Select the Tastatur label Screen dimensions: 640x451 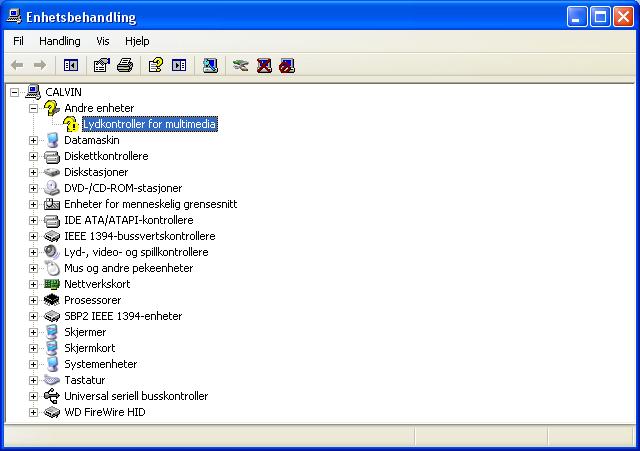[84, 380]
